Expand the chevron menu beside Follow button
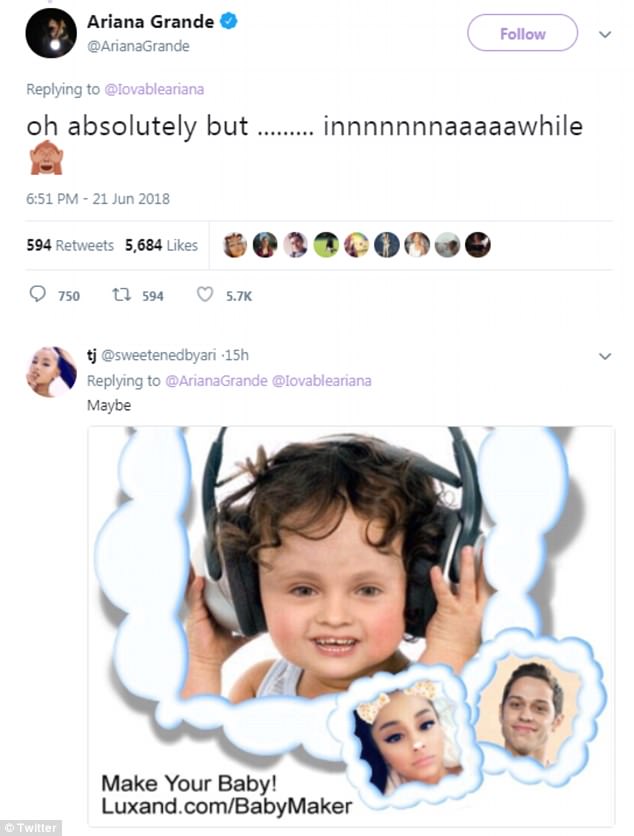The width and height of the screenshot is (634, 836). tap(605, 35)
